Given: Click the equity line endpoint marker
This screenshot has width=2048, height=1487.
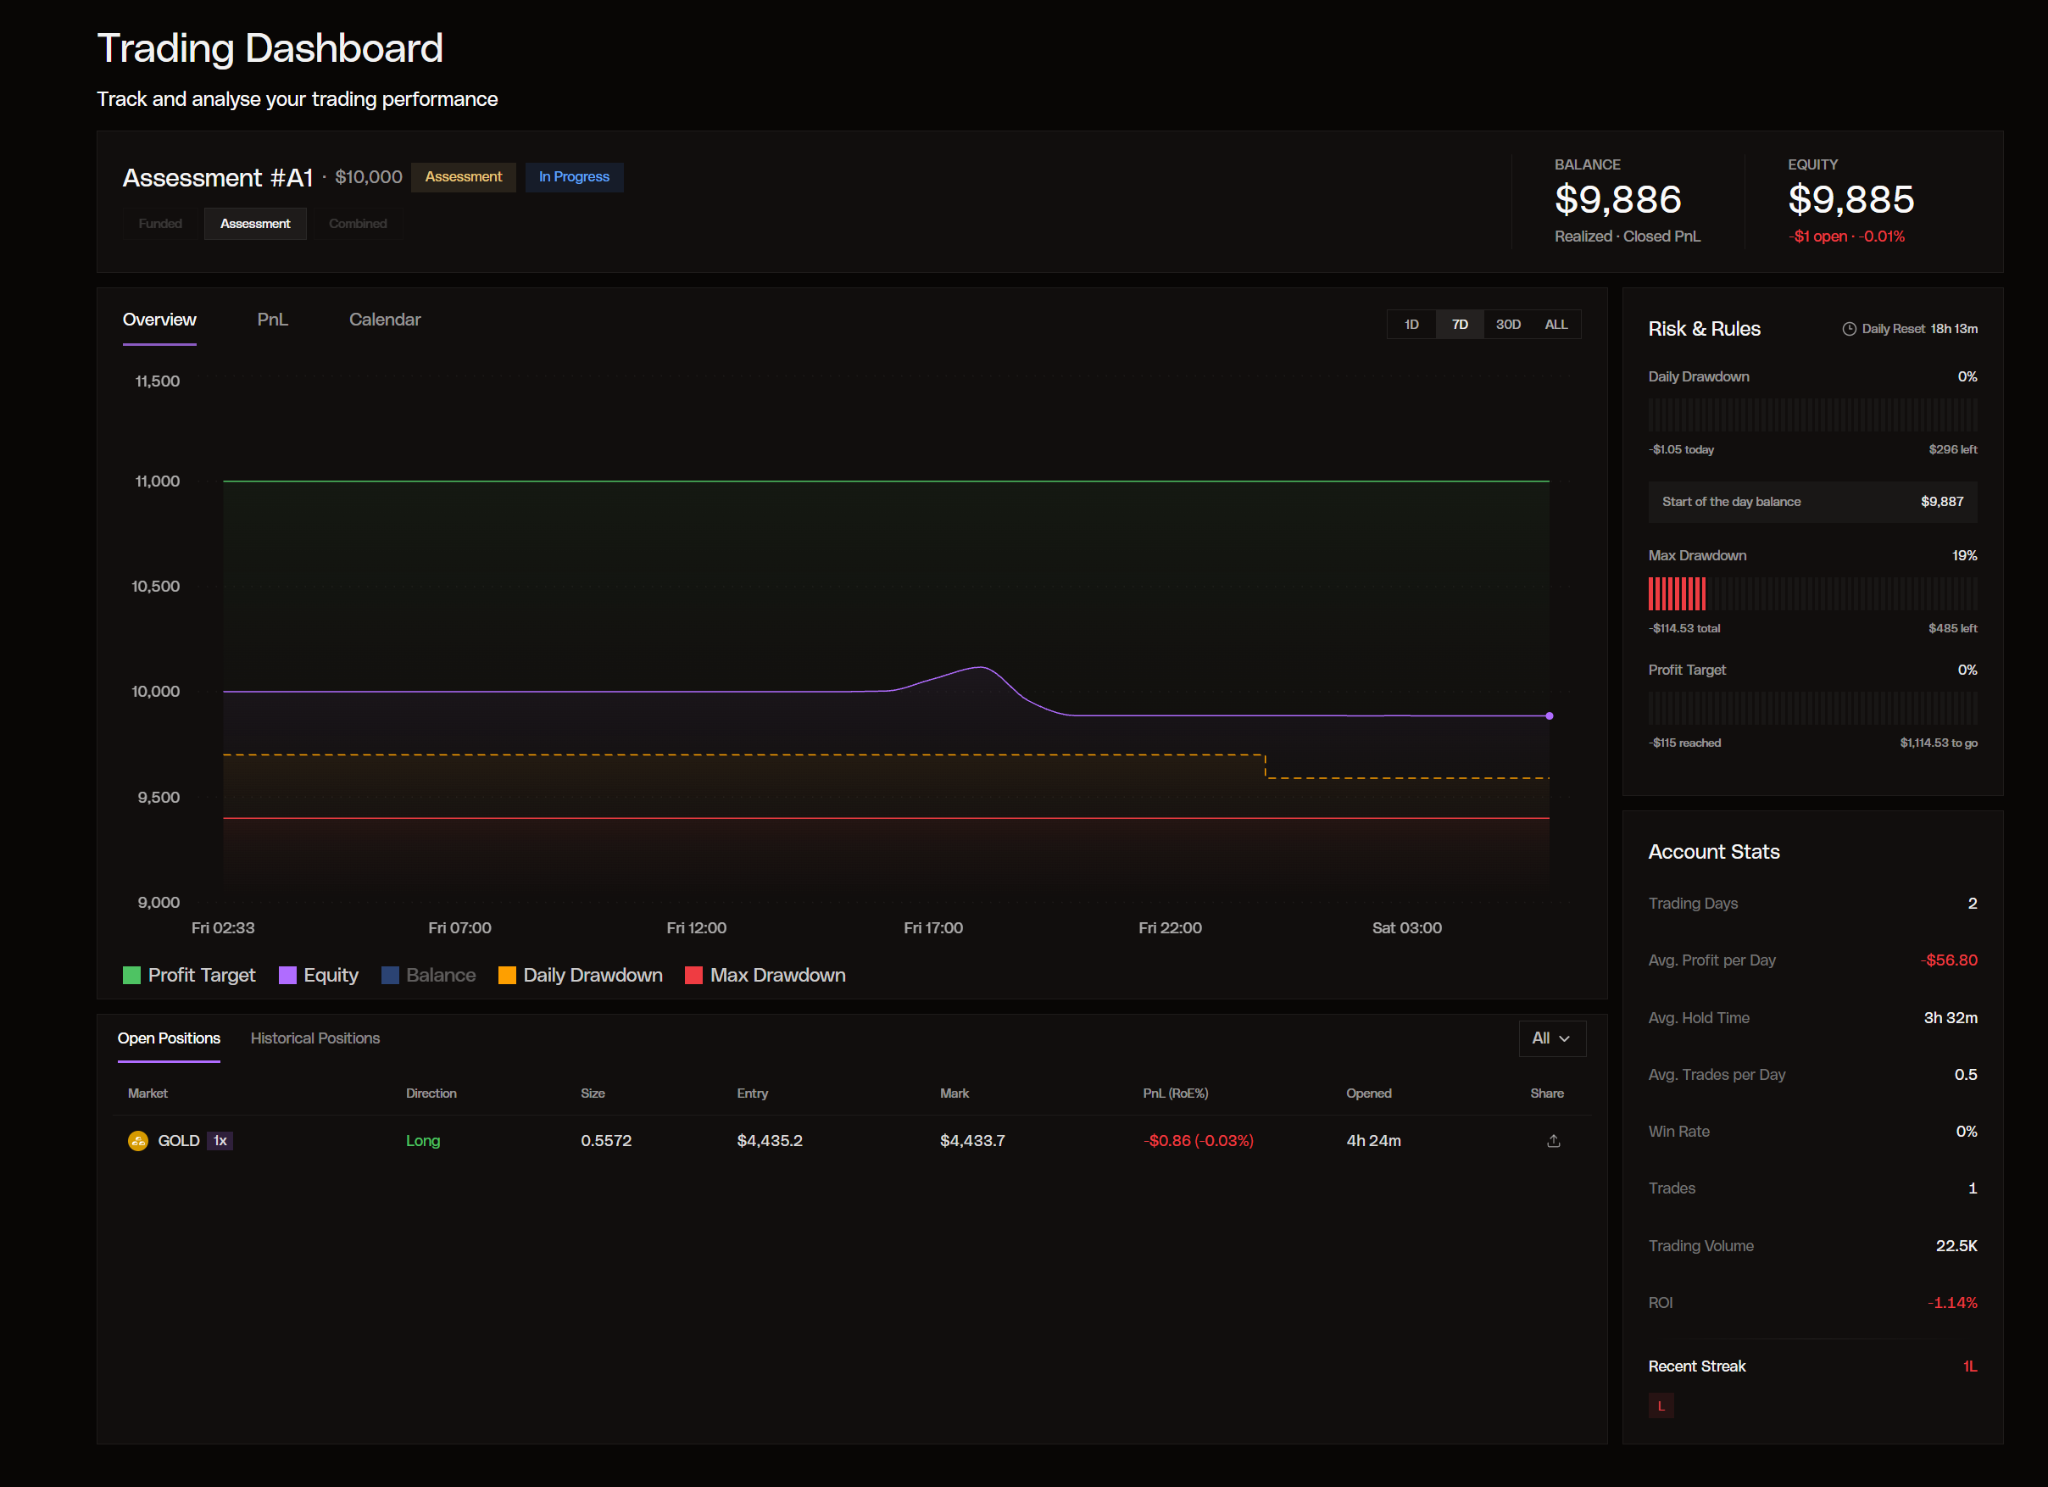Looking at the screenshot, I should pos(1549,716).
